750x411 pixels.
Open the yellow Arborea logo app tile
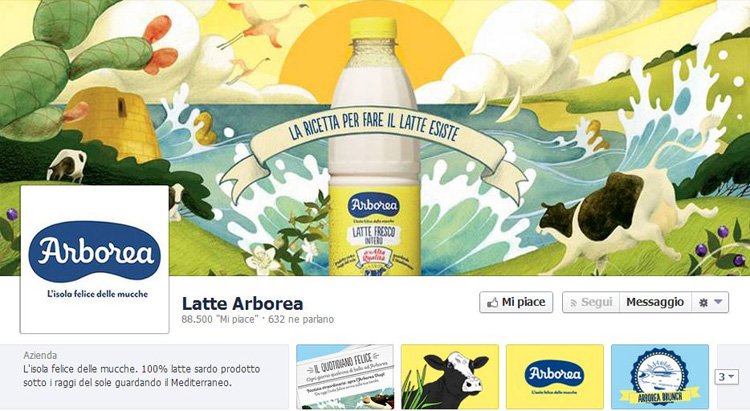tap(555, 377)
